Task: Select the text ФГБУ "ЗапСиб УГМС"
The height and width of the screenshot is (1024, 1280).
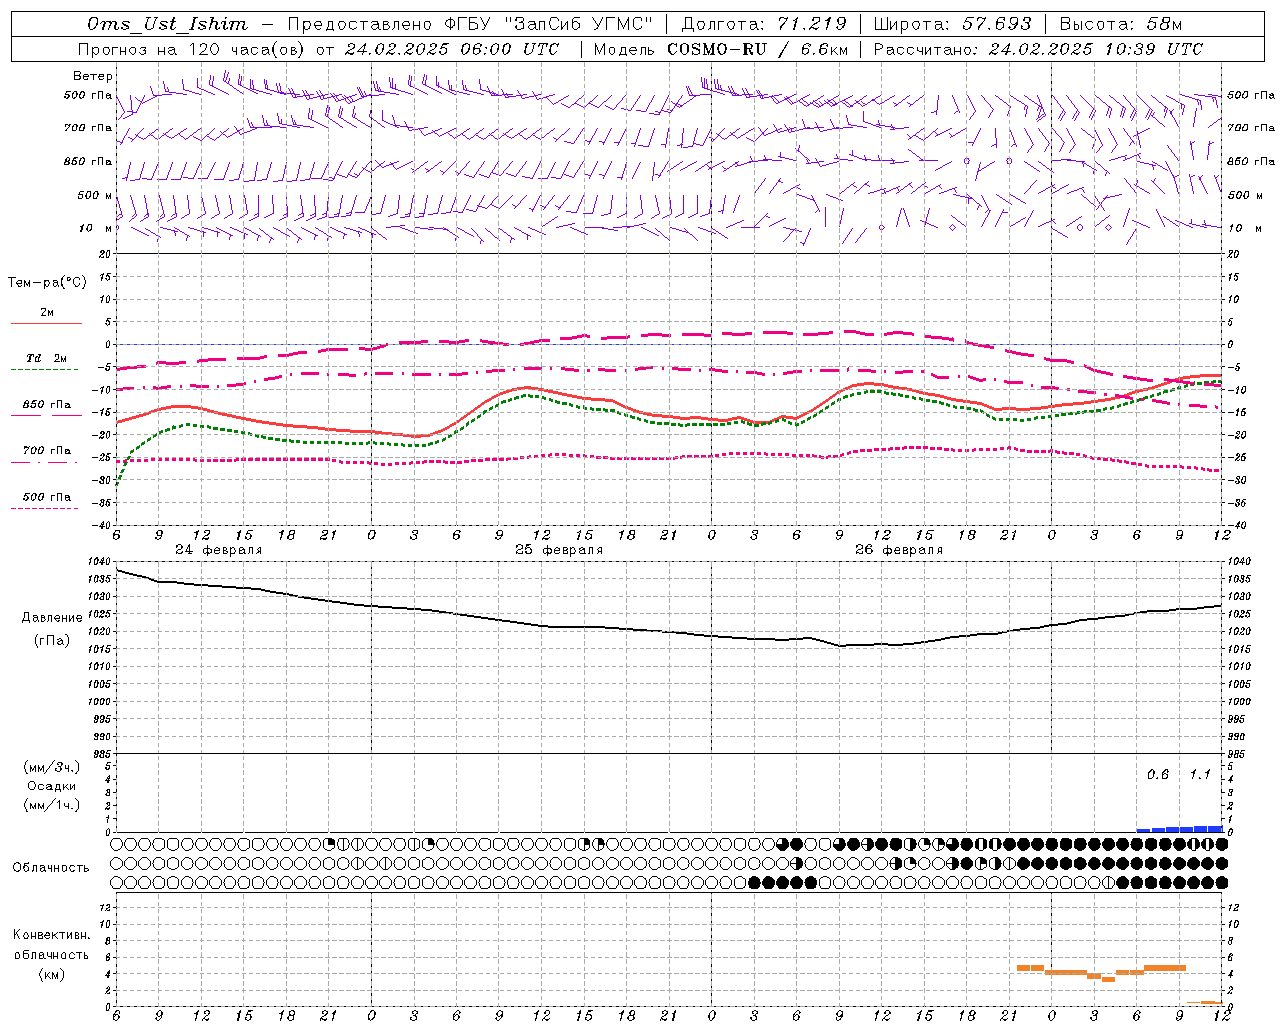Action: [x=547, y=24]
